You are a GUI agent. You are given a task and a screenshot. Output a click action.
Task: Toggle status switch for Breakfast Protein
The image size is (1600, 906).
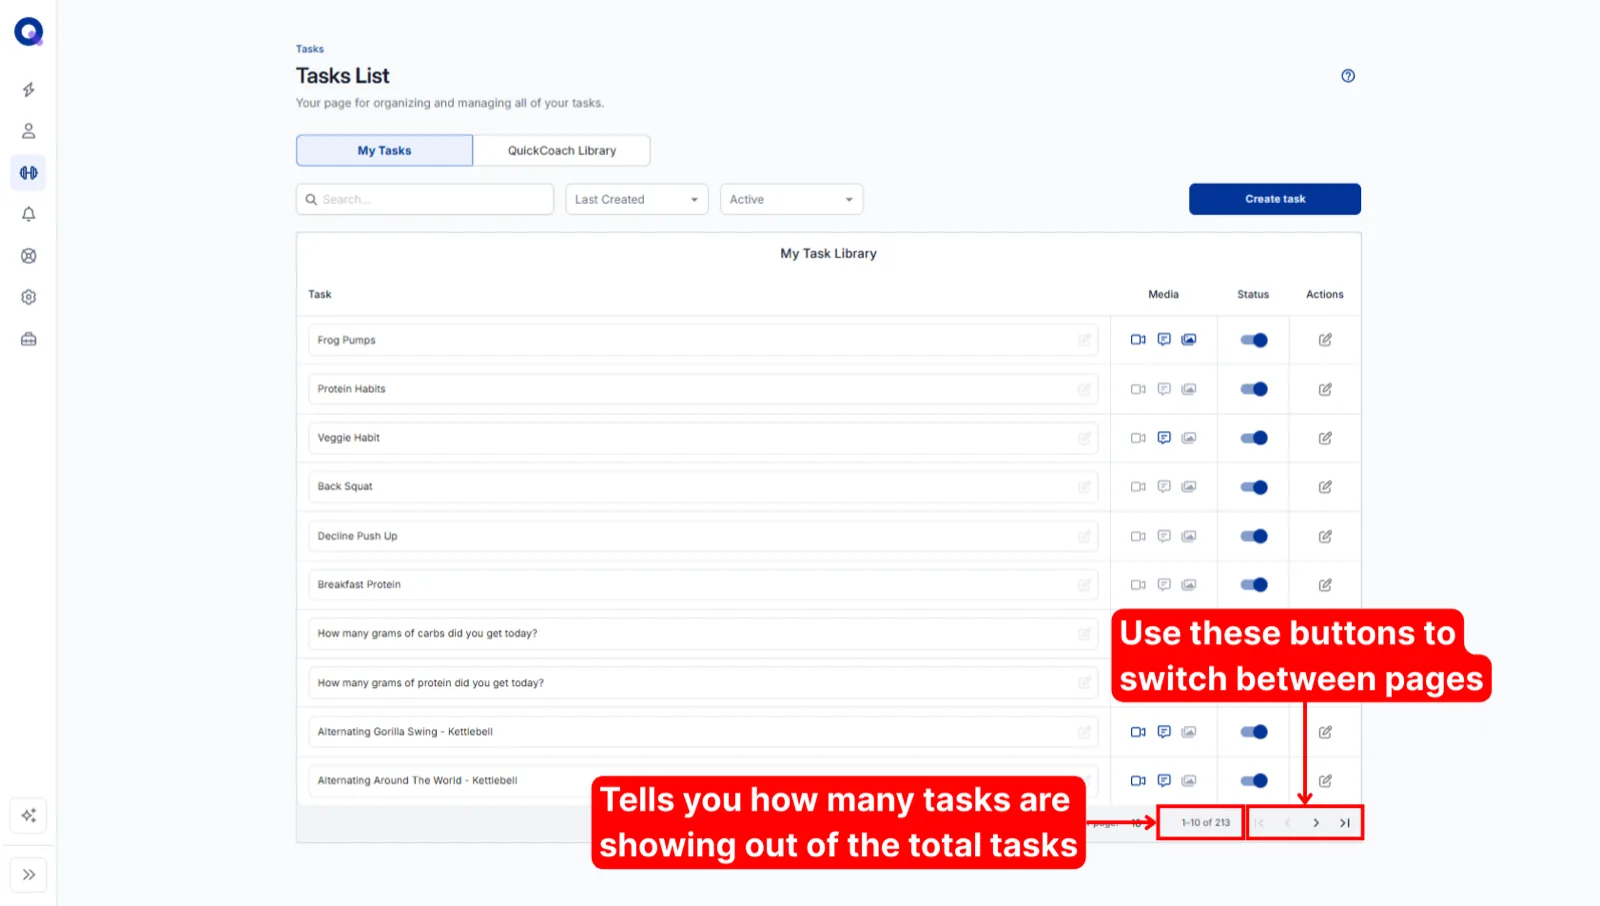pos(1254,585)
